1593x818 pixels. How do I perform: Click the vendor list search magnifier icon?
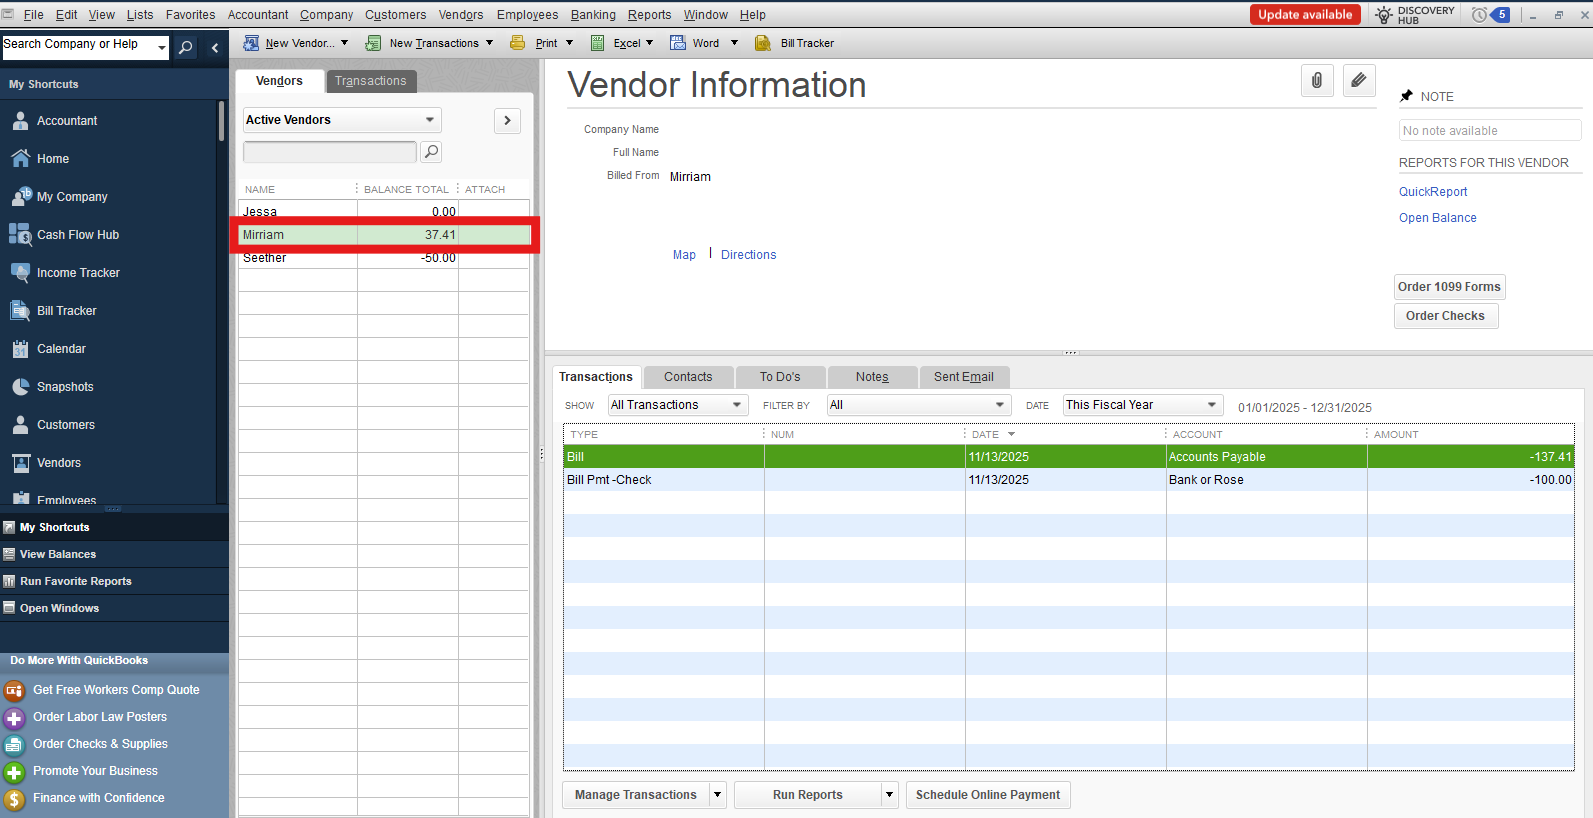coord(431,152)
